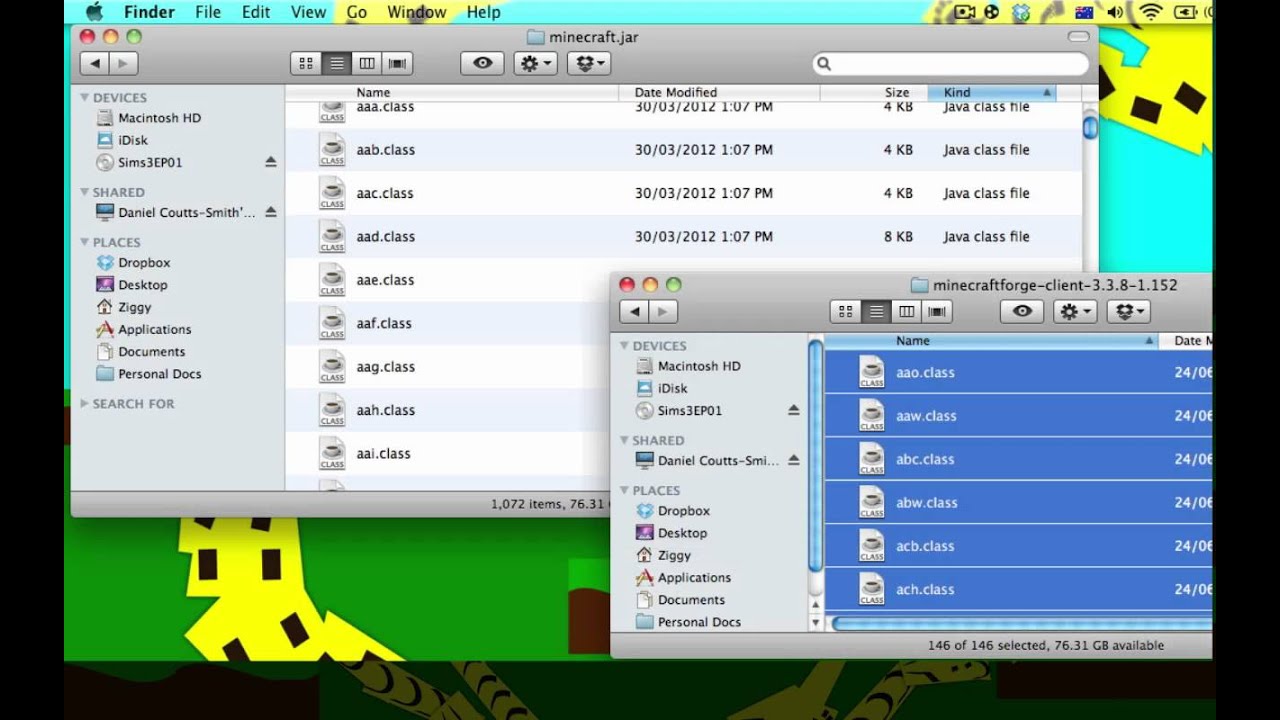Open Dropbox toolbar menu in minecraft.jar window
Viewport: 1280px width, 720px height.
590,63
